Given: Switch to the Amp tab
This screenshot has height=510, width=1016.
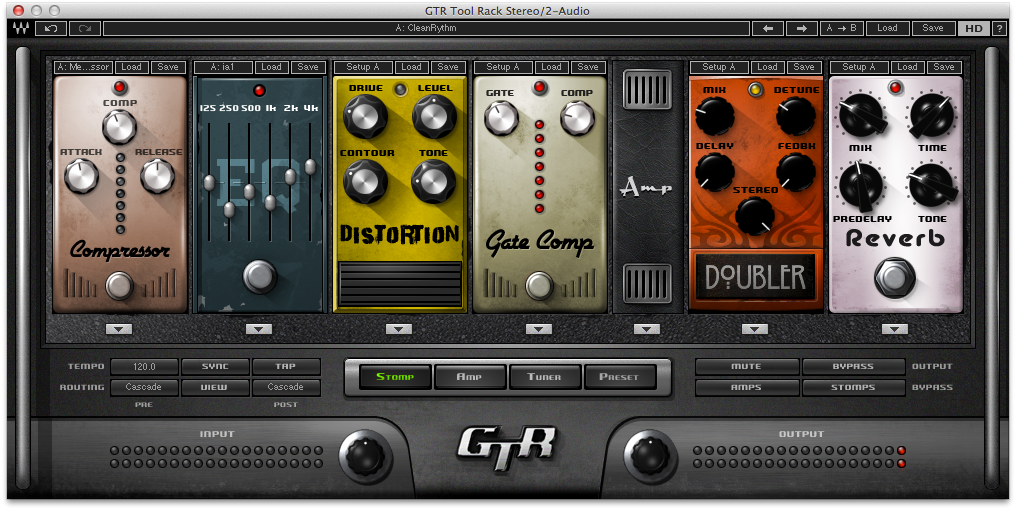Looking at the screenshot, I should 470,377.
